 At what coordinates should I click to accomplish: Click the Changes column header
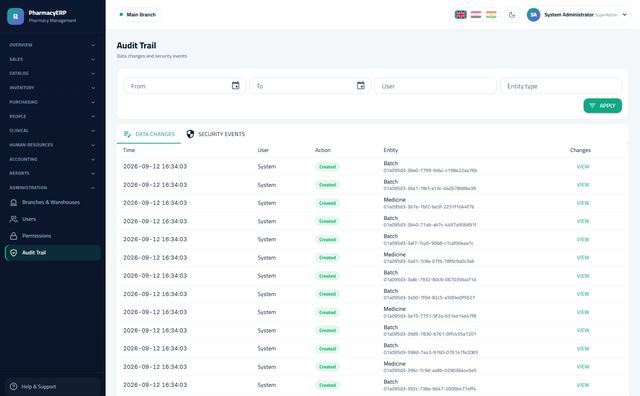pos(580,150)
